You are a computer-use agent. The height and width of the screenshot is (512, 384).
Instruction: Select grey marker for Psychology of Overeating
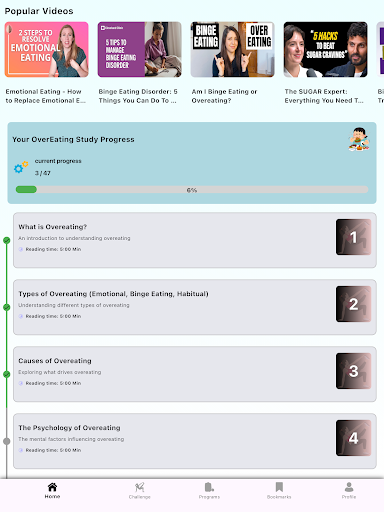click(7, 441)
